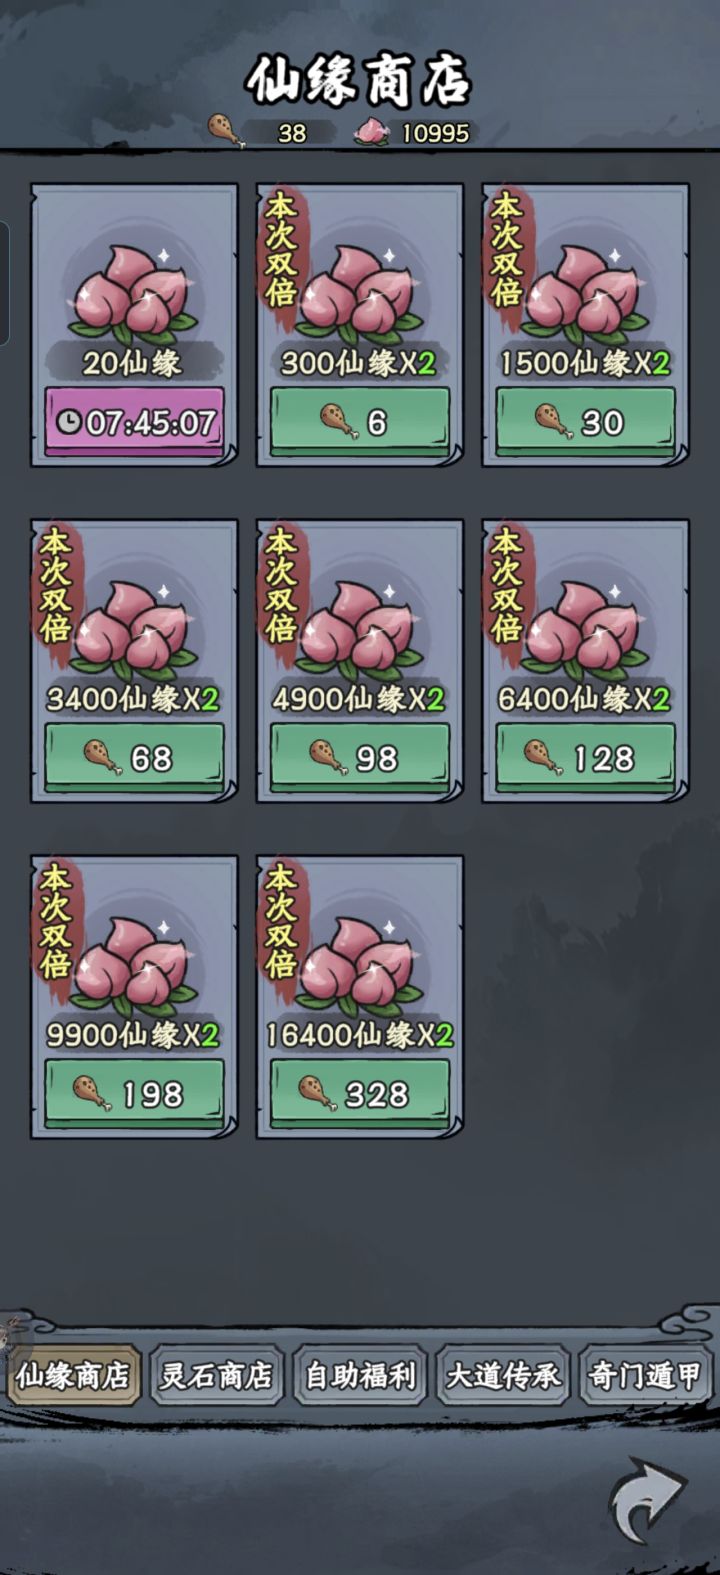Image resolution: width=720 pixels, height=1575 pixels.
Task: Go to the 大道传承 tab
Action: (503, 1376)
